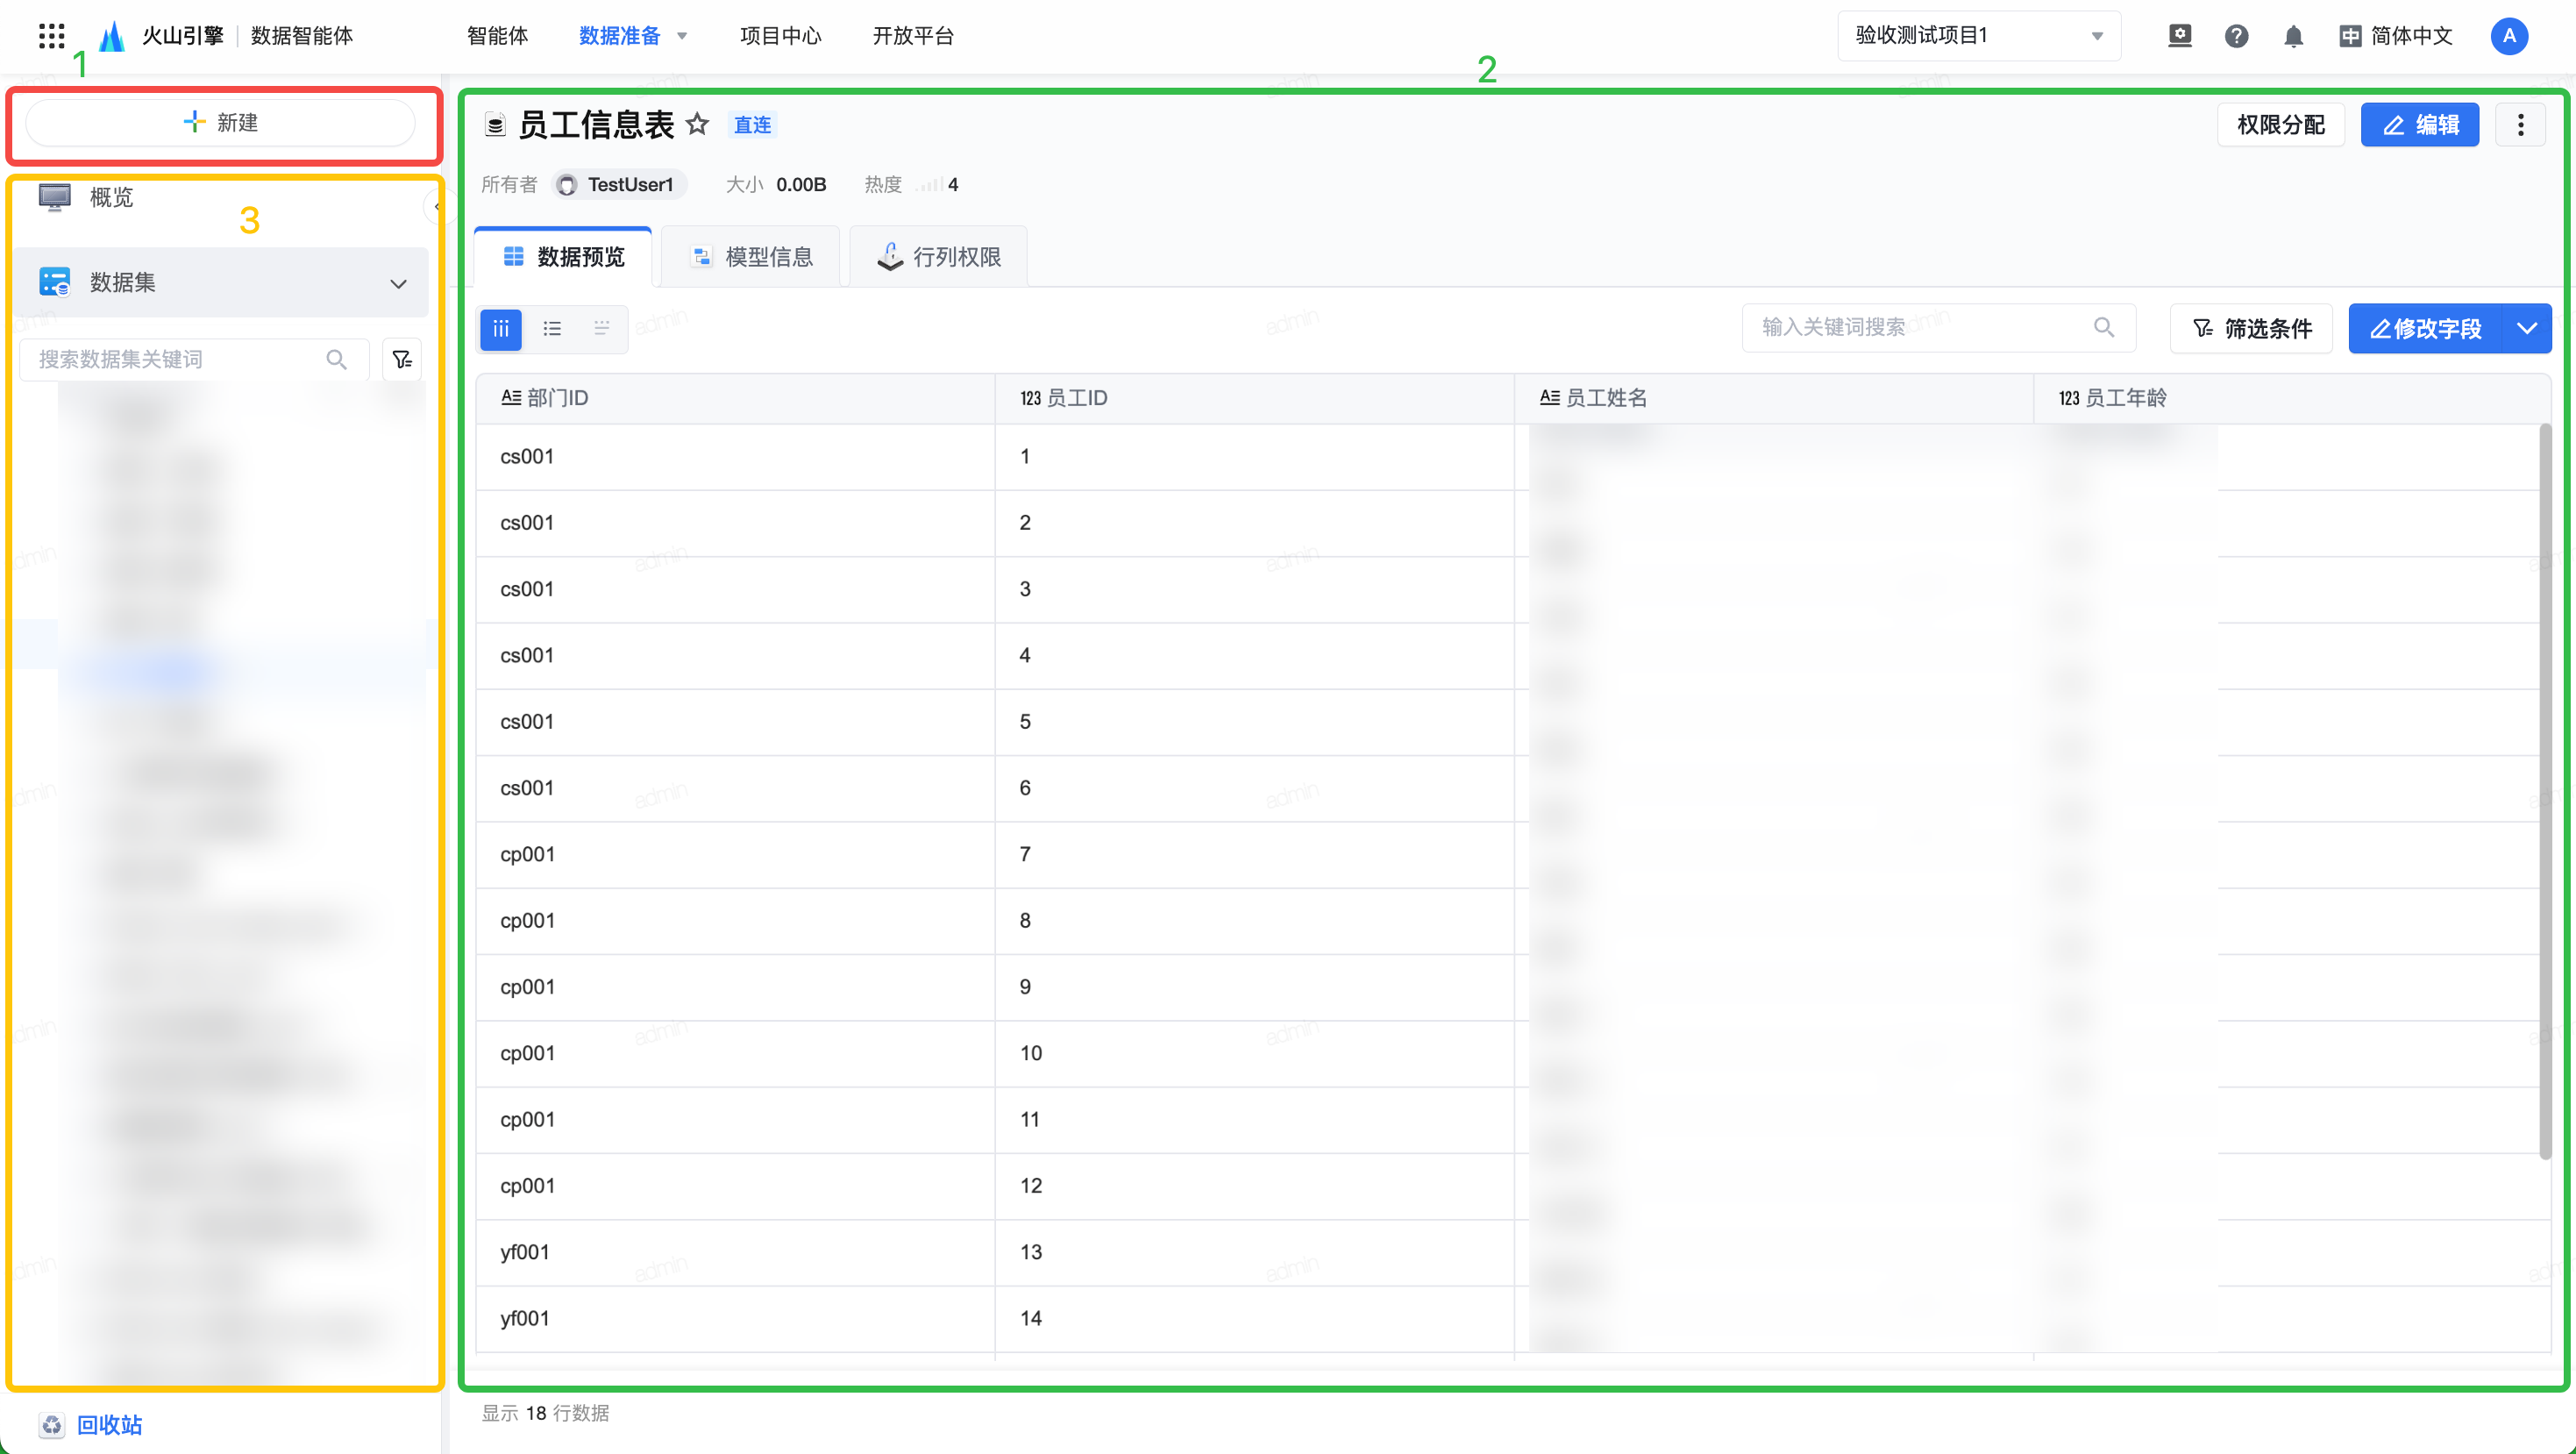Star the 员工信息表 dataset as favorite
The height and width of the screenshot is (1454, 2576).
coord(697,124)
